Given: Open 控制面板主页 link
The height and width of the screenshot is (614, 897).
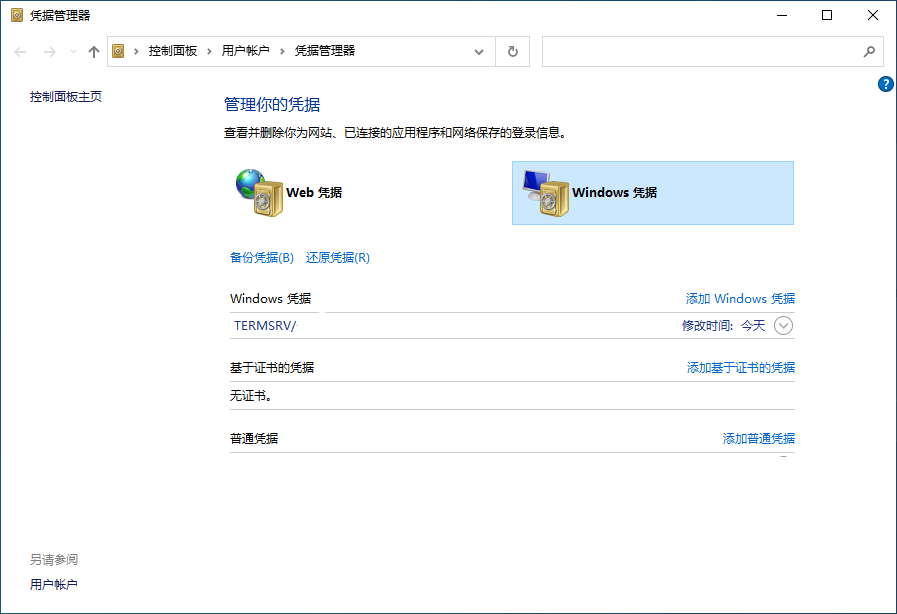Looking at the screenshot, I should 66,97.
